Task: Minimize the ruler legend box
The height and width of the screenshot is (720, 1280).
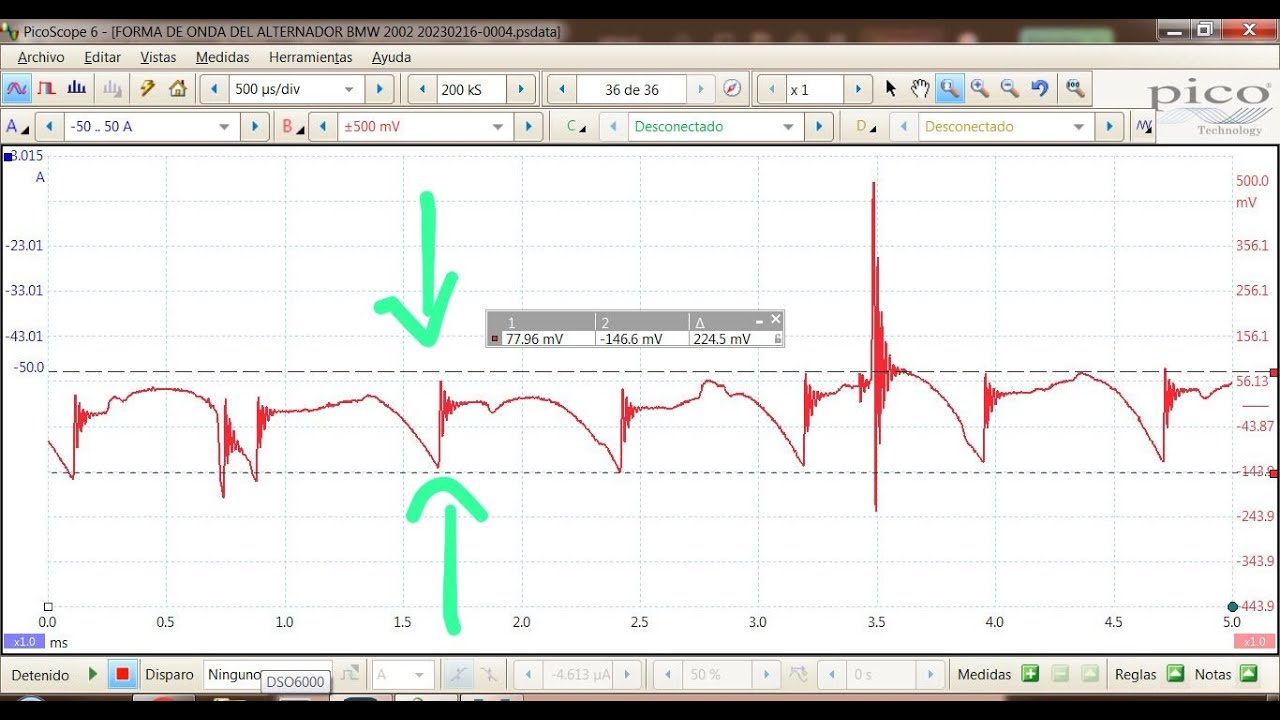Action: coord(759,322)
